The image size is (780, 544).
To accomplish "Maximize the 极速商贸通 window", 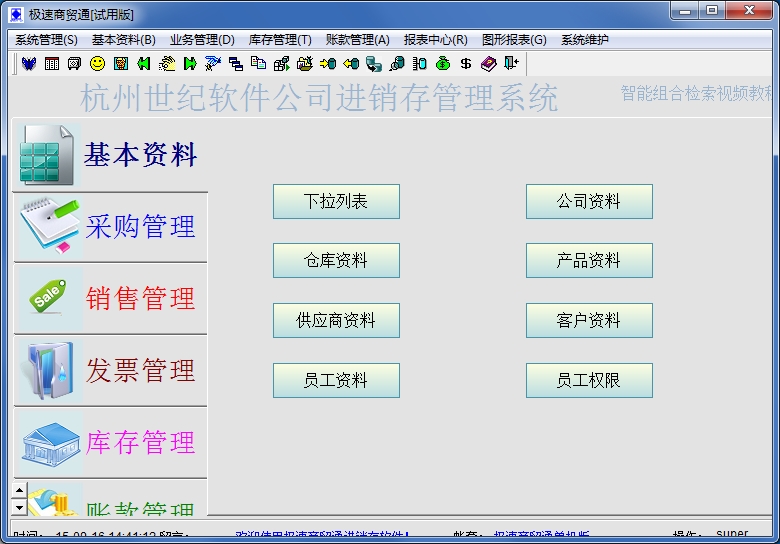I will (x=712, y=11).
